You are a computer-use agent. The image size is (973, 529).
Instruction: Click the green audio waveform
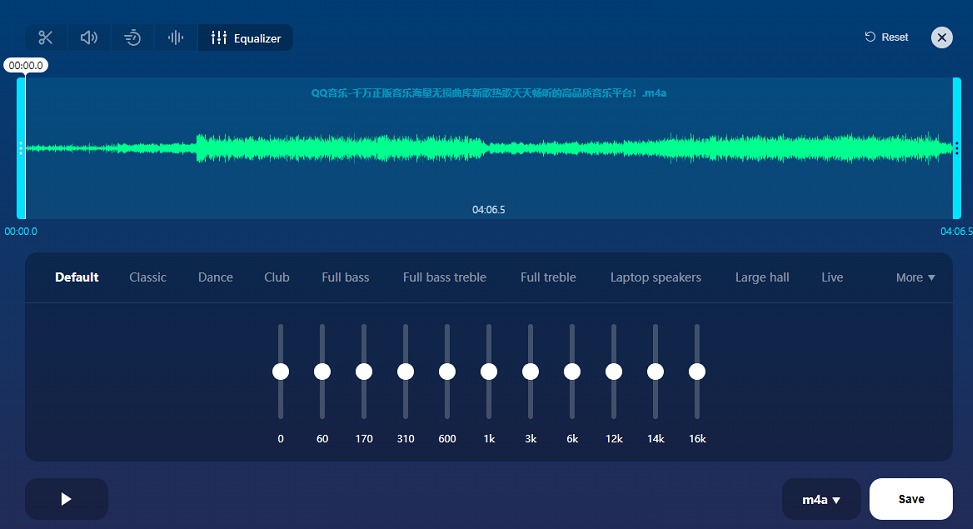(x=489, y=148)
